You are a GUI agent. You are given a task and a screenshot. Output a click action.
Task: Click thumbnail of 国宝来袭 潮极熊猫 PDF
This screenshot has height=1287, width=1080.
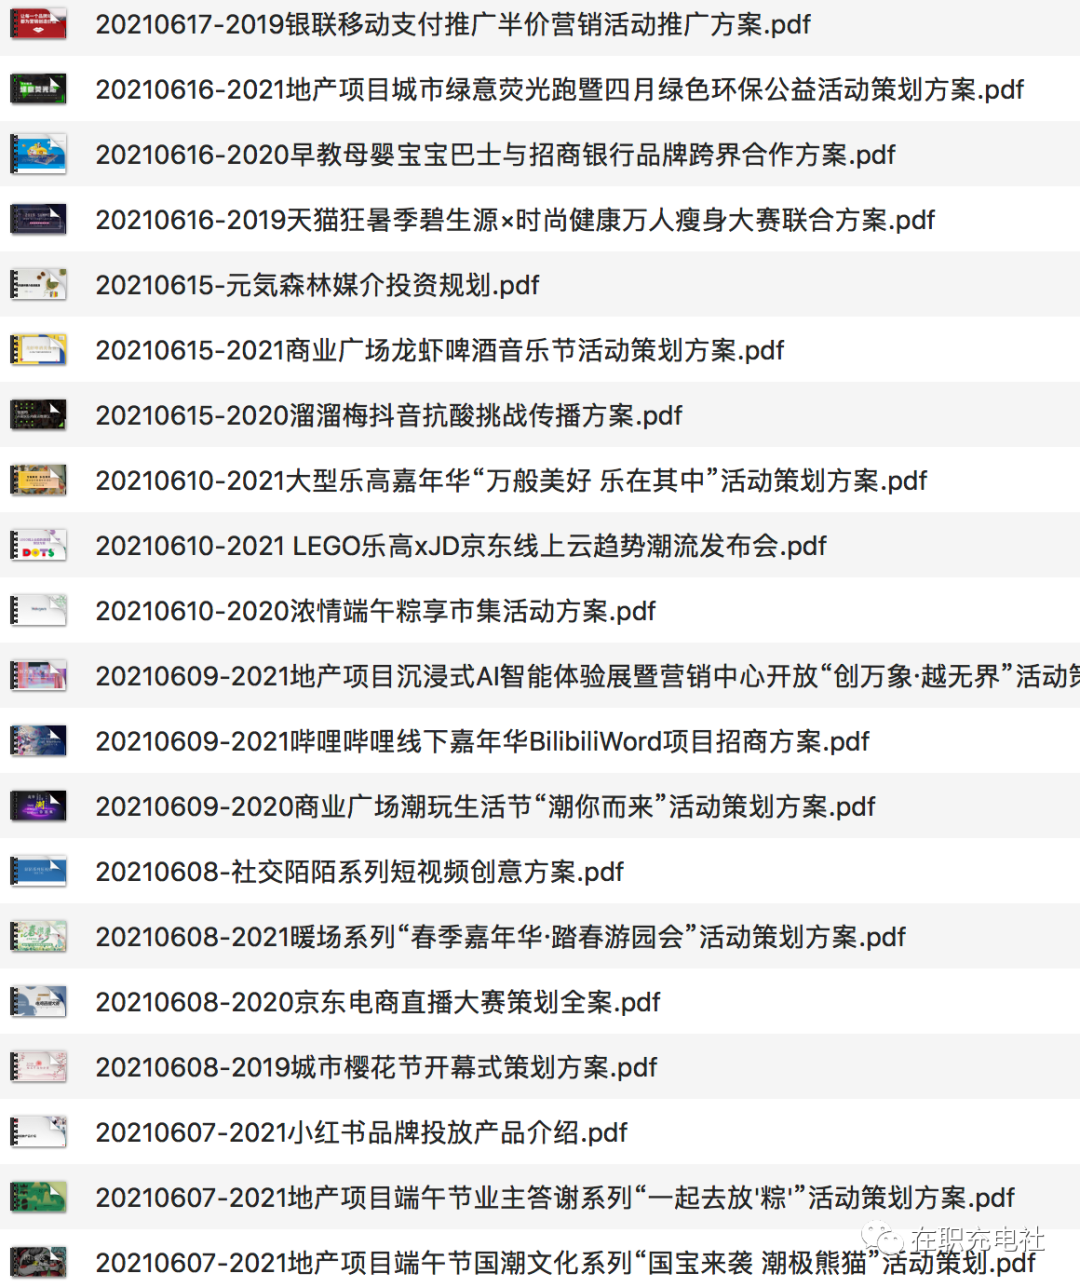pos(38,1262)
